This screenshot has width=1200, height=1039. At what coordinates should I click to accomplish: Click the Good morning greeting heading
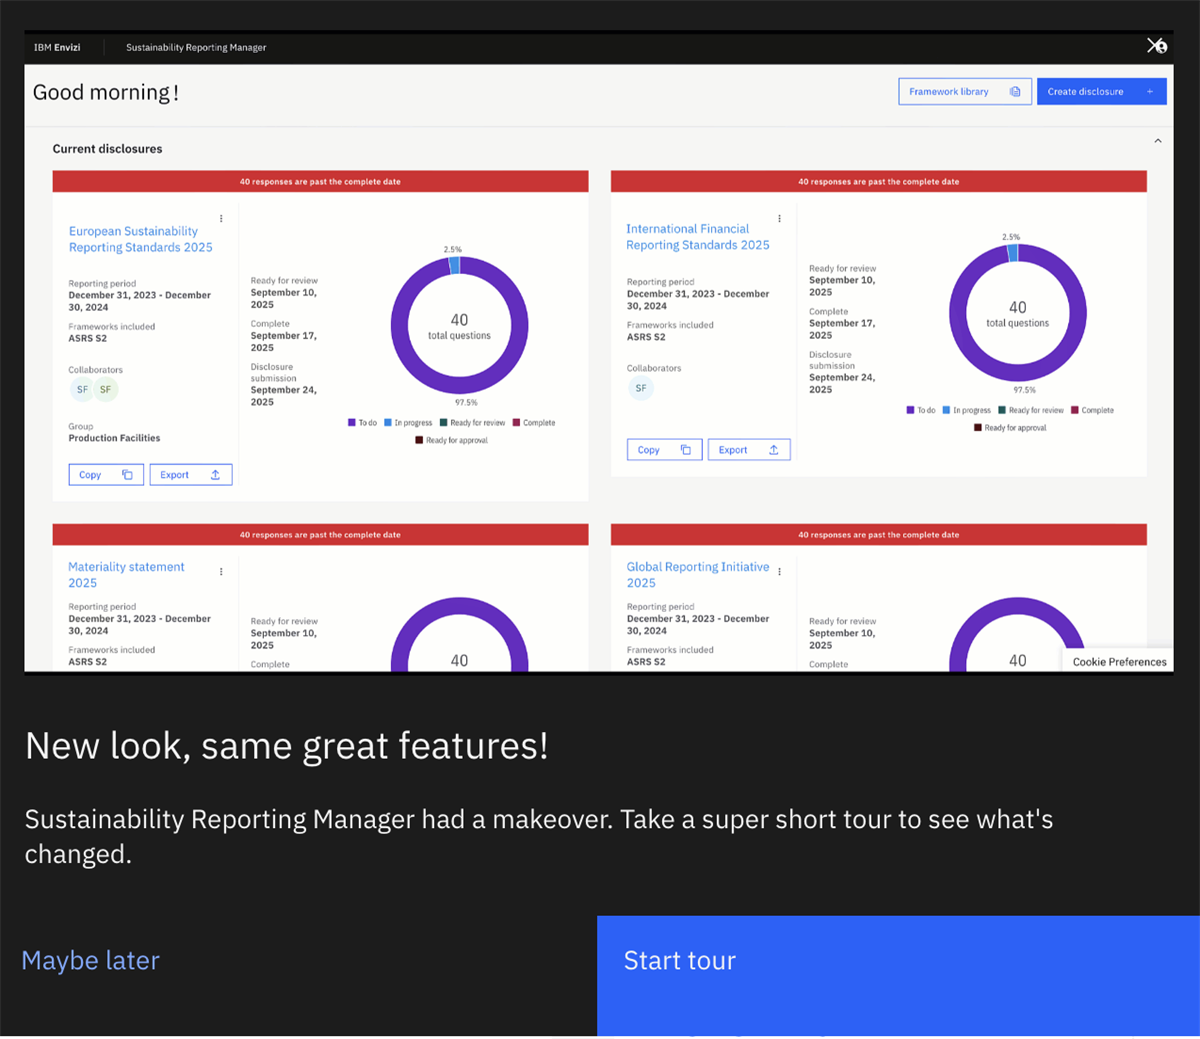point(106,92)
